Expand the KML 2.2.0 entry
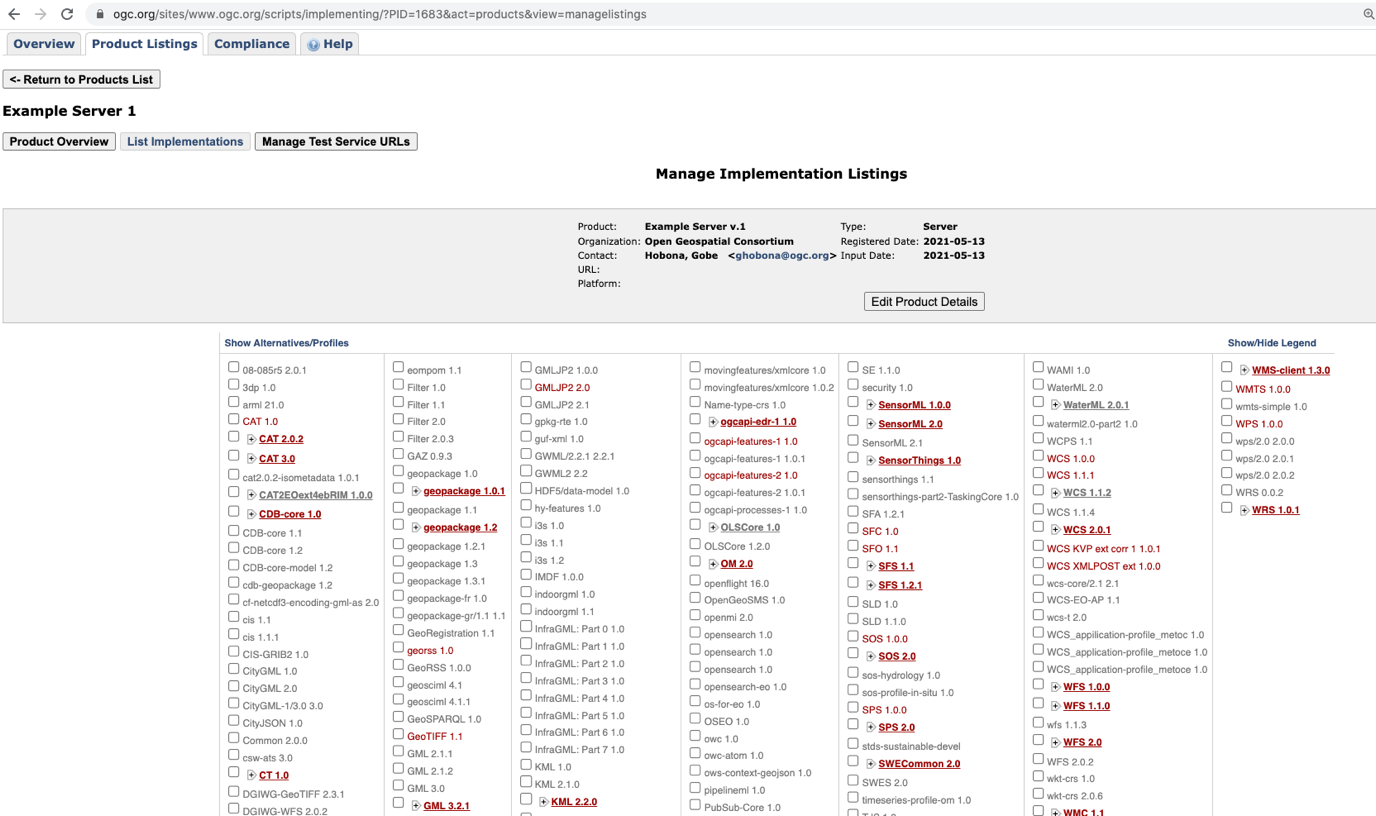Viewport: 1376px width, 816px height. click(544, 802)
